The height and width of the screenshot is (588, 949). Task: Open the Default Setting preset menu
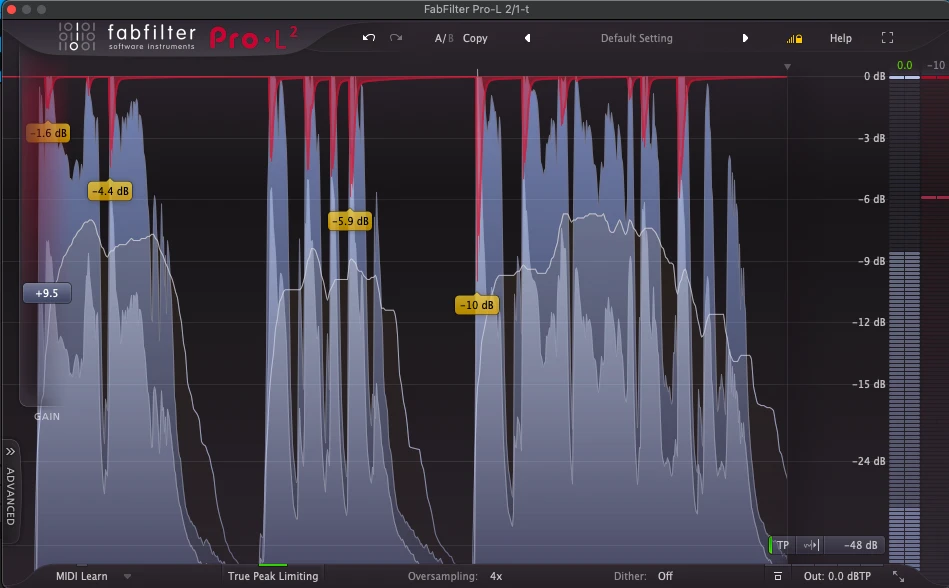click(x=636, y=38)
